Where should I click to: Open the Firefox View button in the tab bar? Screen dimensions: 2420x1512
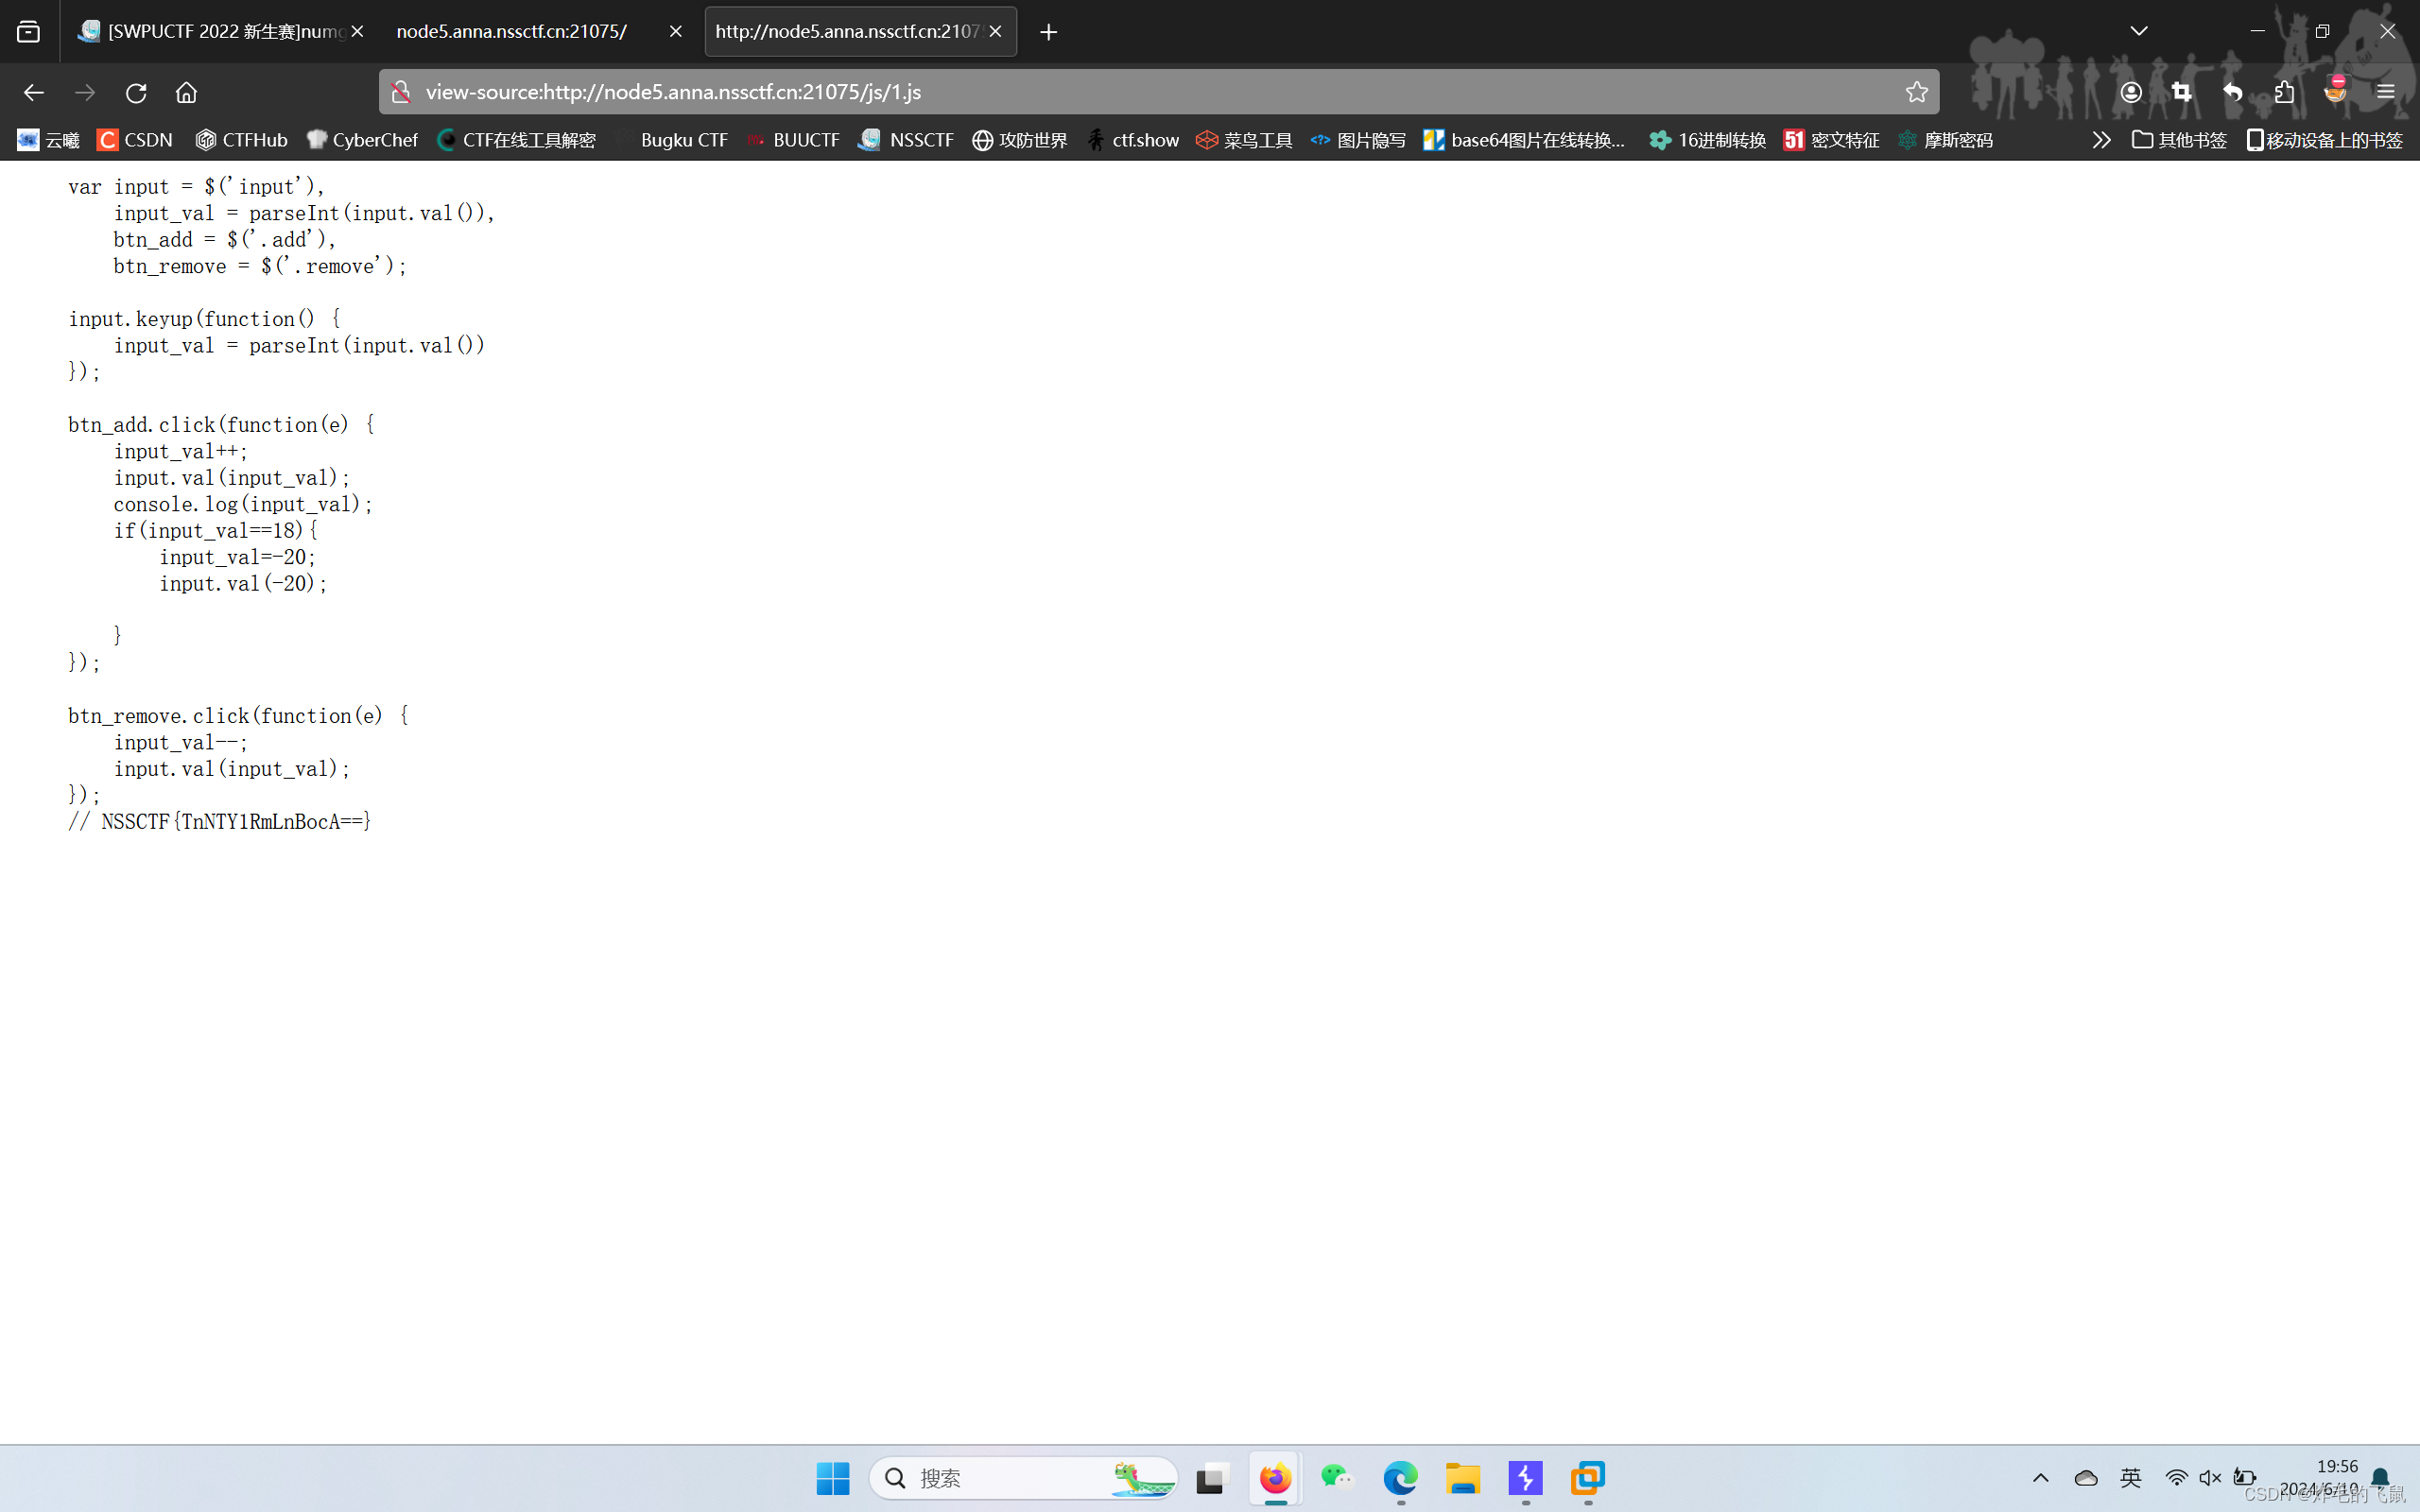click(x=29, y=32)
